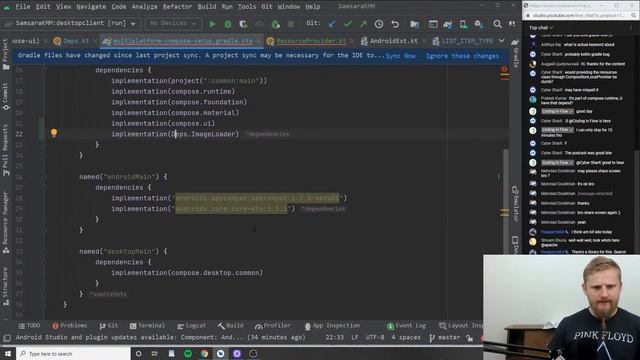This screenshot has height=360, width=640.
Task: Open the Profiler tool window
Action: (273, 326)
